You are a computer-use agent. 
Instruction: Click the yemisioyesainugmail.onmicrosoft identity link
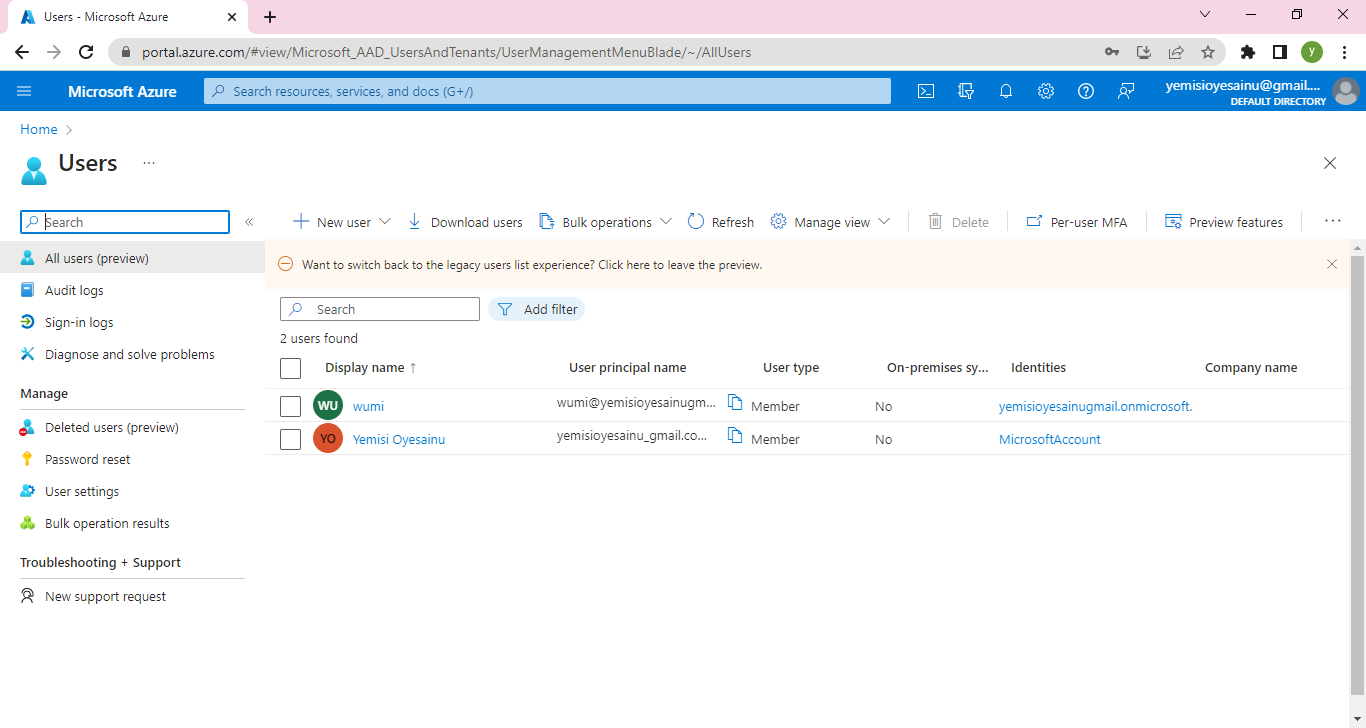coord(1096,406)
